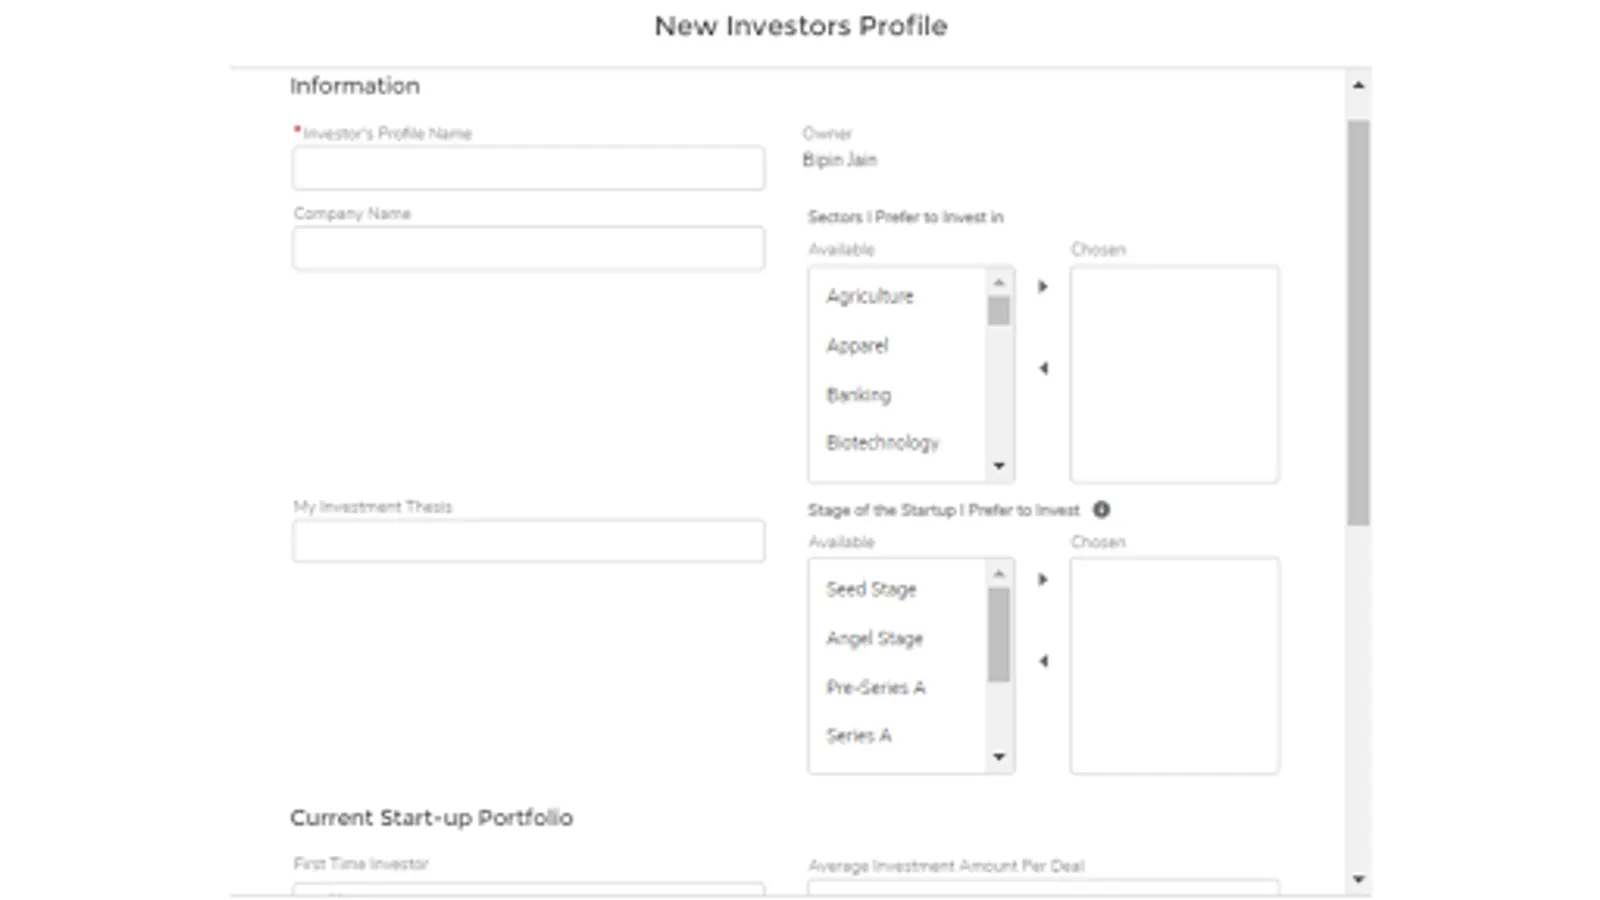
Task: Select Seed Stage option
Action: 871,589
